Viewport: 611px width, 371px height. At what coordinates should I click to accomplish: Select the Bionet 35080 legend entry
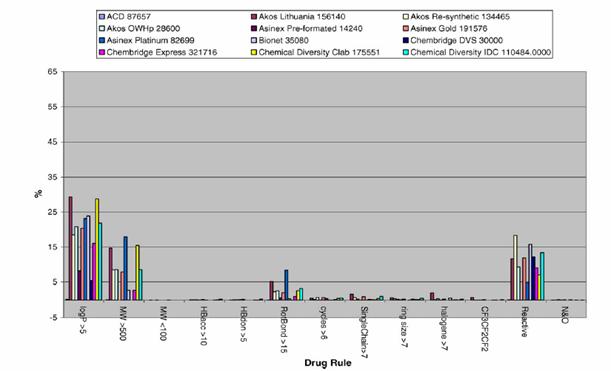point(280,41)
